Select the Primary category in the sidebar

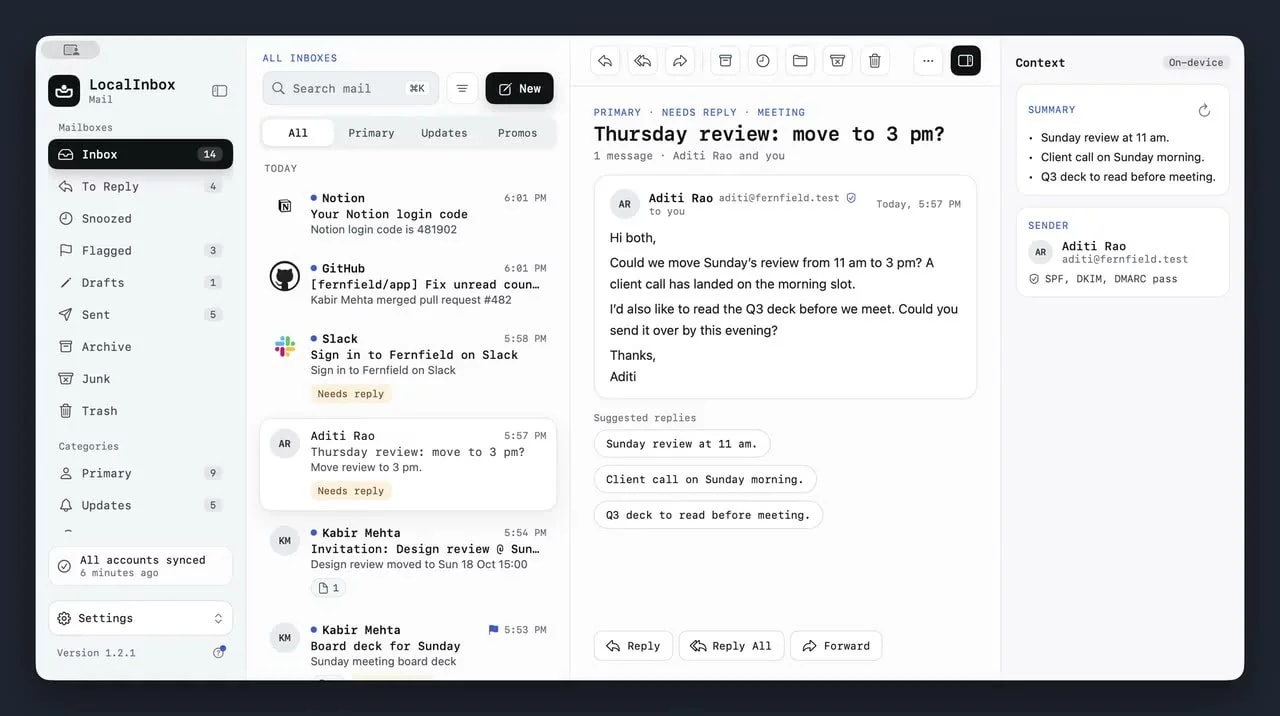pyautogui.click(x=140, y=473)
